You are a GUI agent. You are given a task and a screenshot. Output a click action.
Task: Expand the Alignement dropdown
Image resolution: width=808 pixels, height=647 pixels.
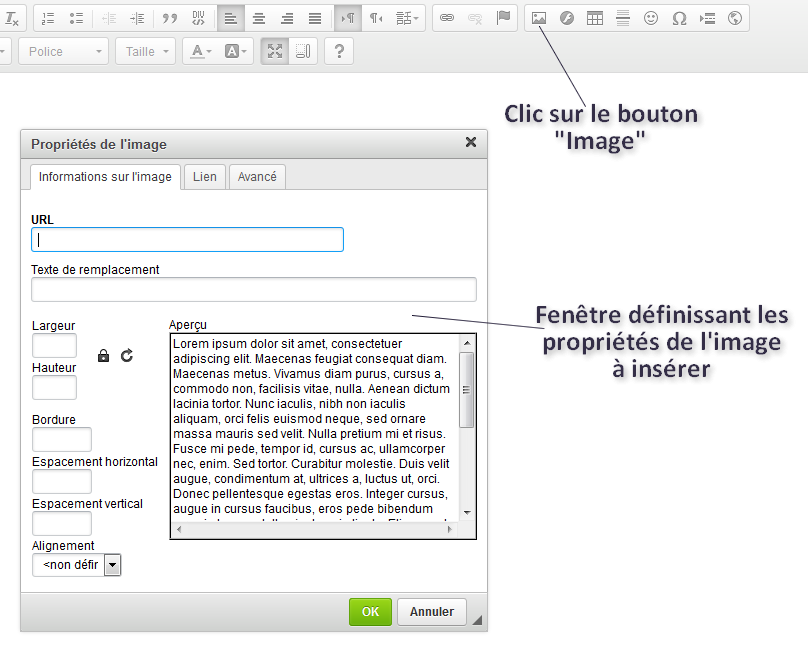[x=112, y=565]
